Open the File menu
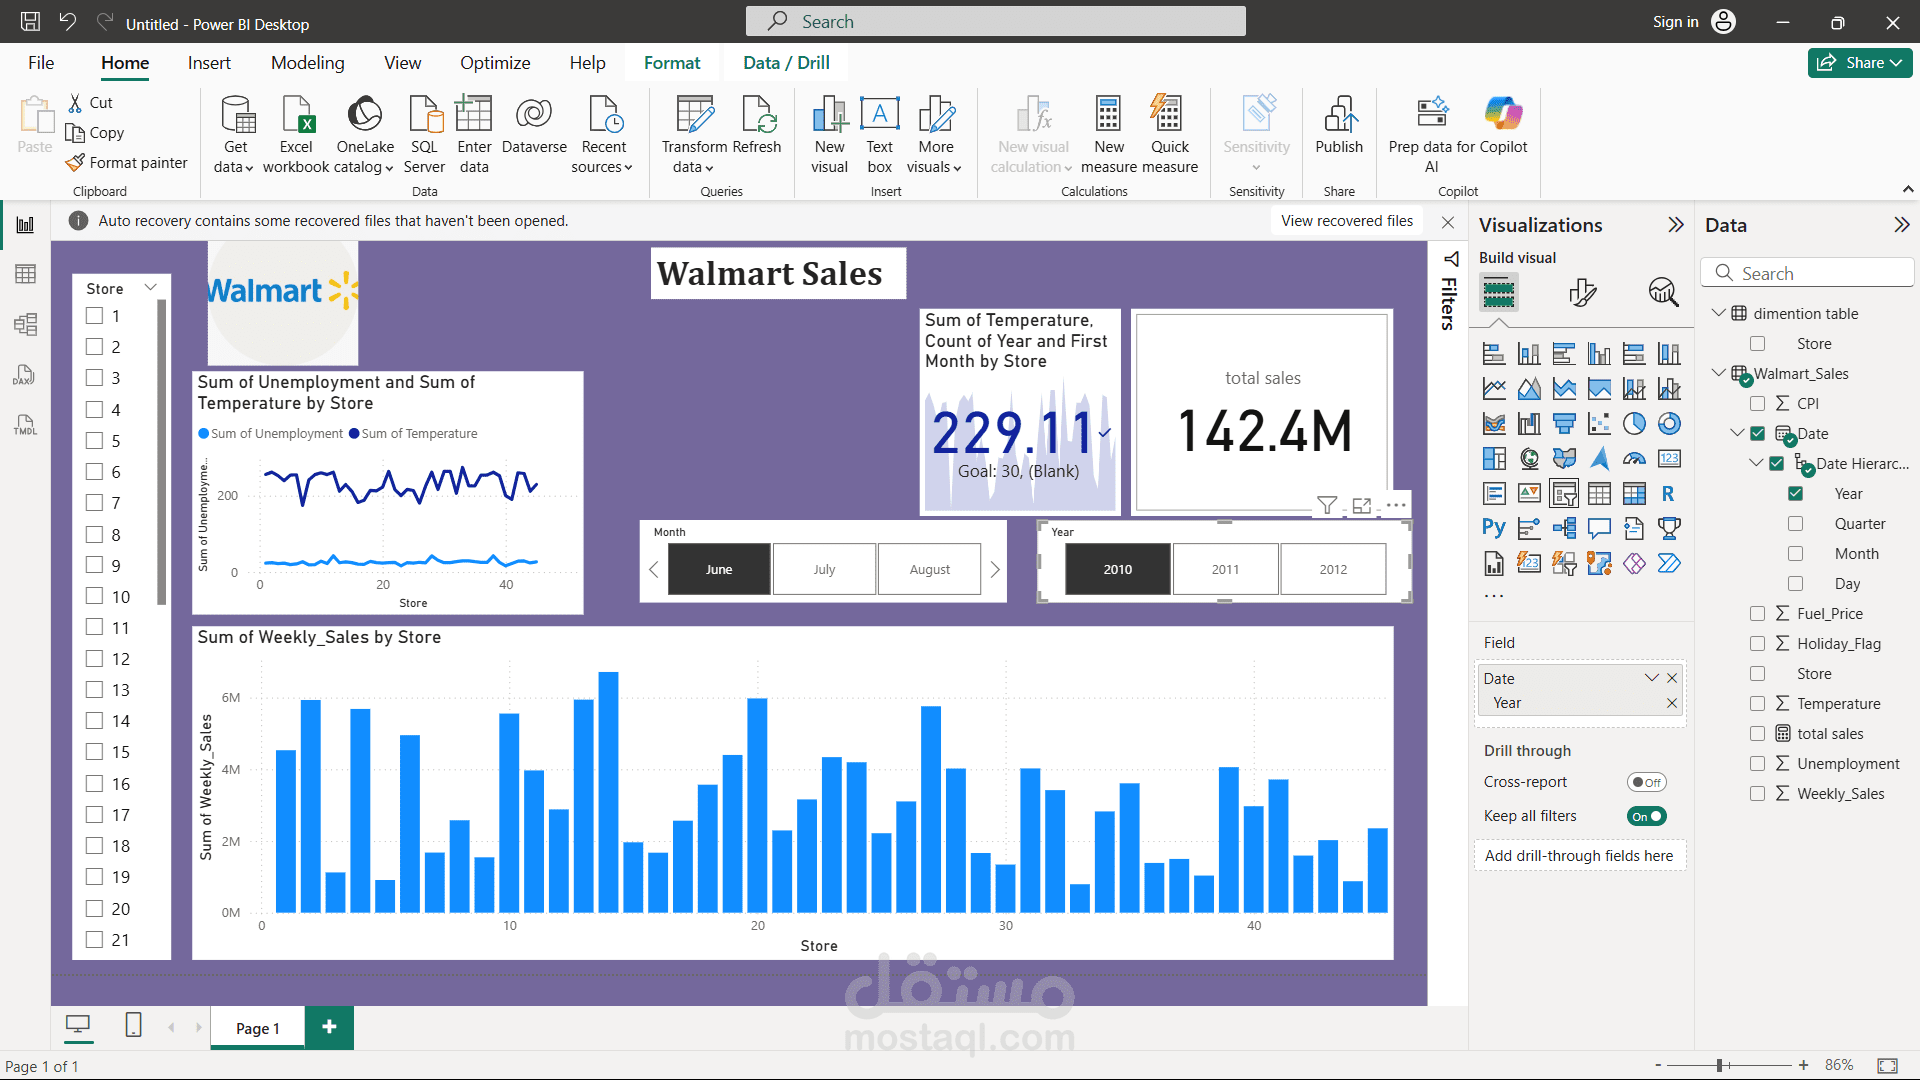This screenshot has width=1920, height=1080. tap(41, 63)
